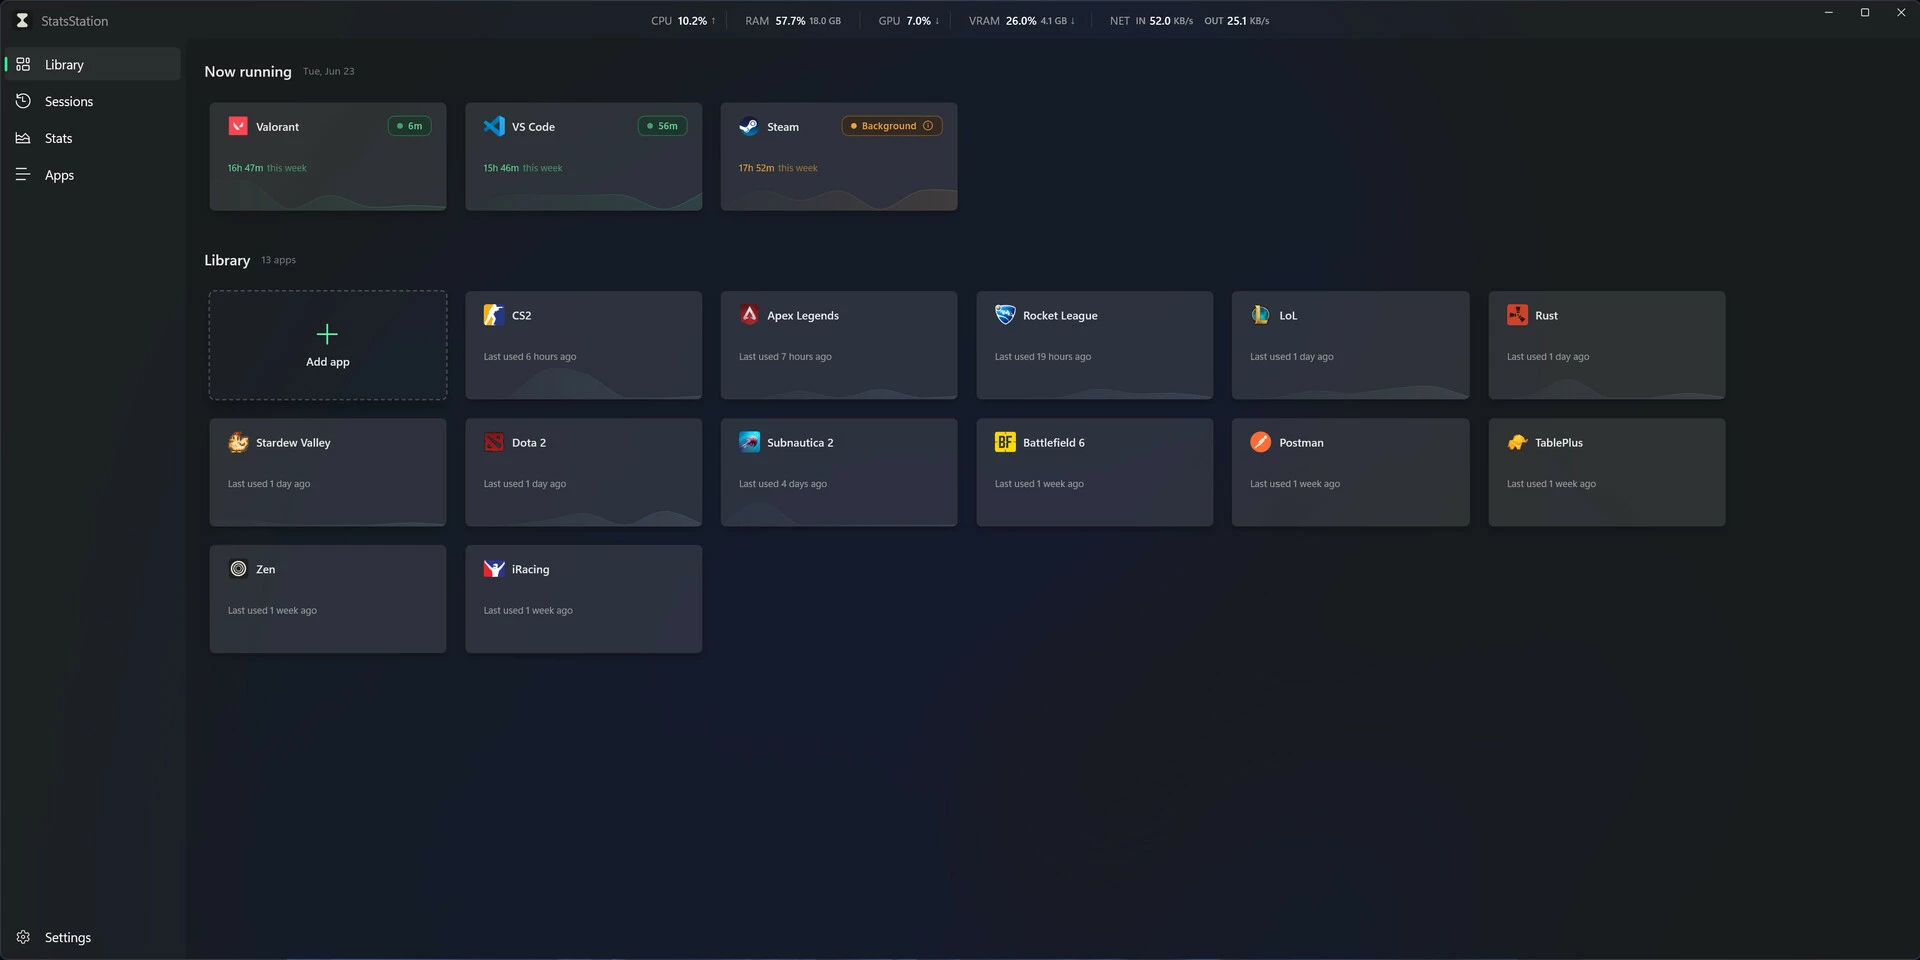Image resolution: width=1920 pixels, height=960 pixels.
Task: Click Steam's '17h 52m this week' text
Action: coord(778,168)
